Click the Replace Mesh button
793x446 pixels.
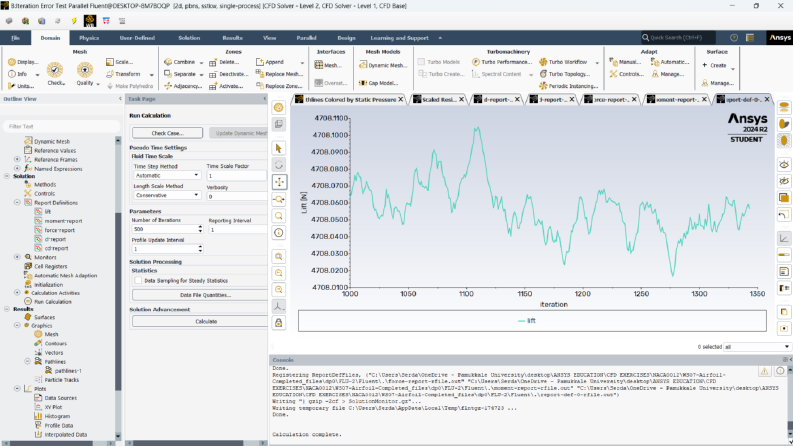pyautogui.click(x=280, y=74)
